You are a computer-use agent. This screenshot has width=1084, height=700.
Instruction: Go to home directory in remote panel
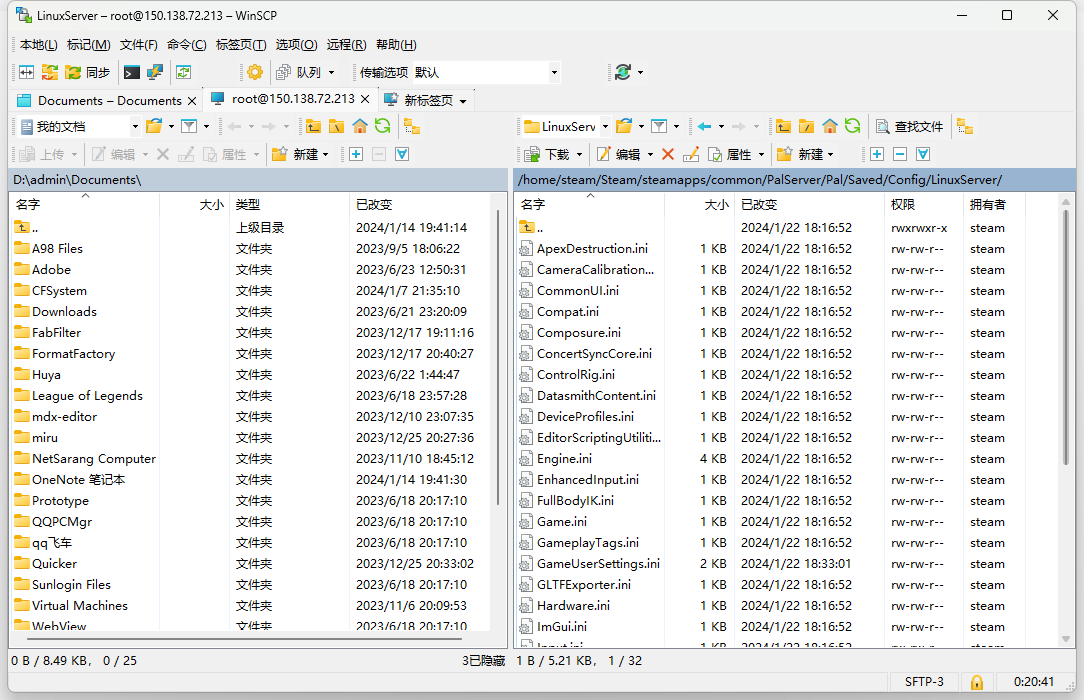(x=830, y=126)
